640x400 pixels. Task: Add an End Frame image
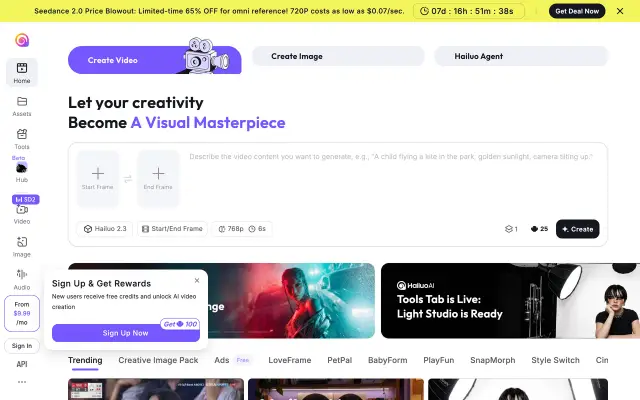point(158,178)
